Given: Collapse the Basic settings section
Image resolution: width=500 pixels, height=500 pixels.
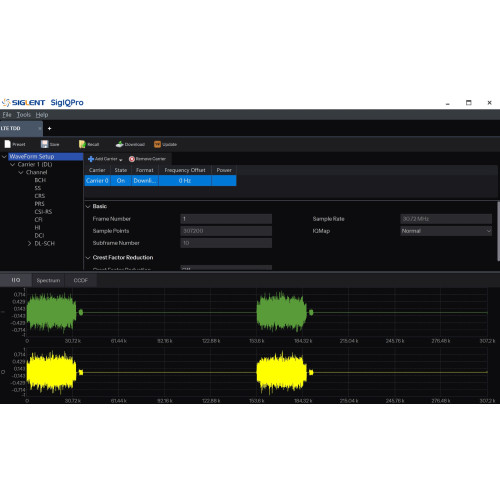Looking at the screenshot, I should pos(88,207).
